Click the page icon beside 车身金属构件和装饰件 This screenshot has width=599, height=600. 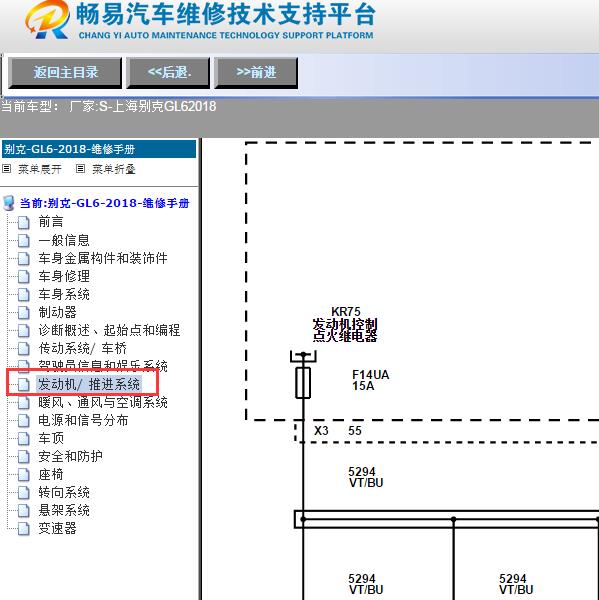[x=24, y=258]
